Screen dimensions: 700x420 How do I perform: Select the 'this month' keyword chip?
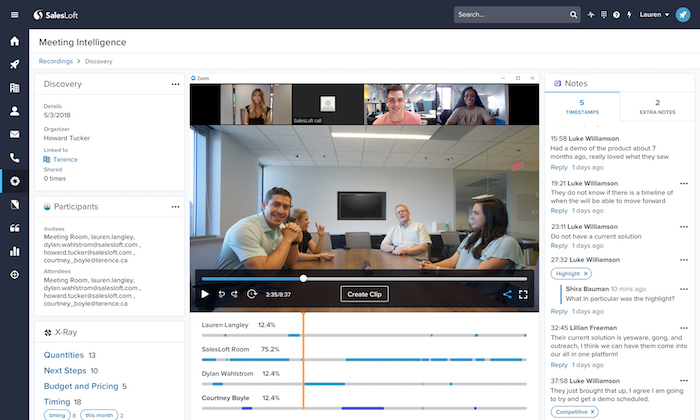pos(99,415)
